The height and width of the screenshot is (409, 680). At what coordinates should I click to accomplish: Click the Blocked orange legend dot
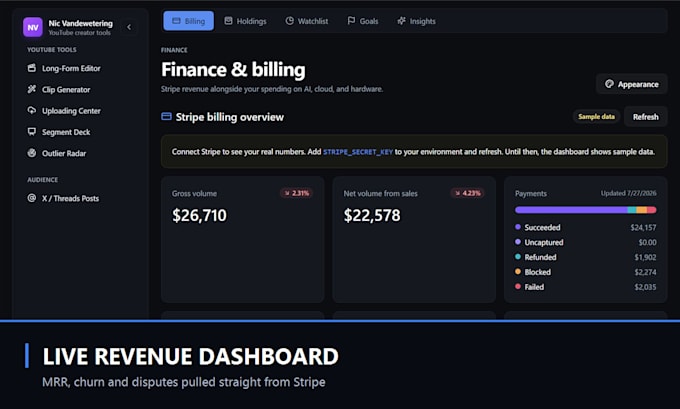[517, 272]
